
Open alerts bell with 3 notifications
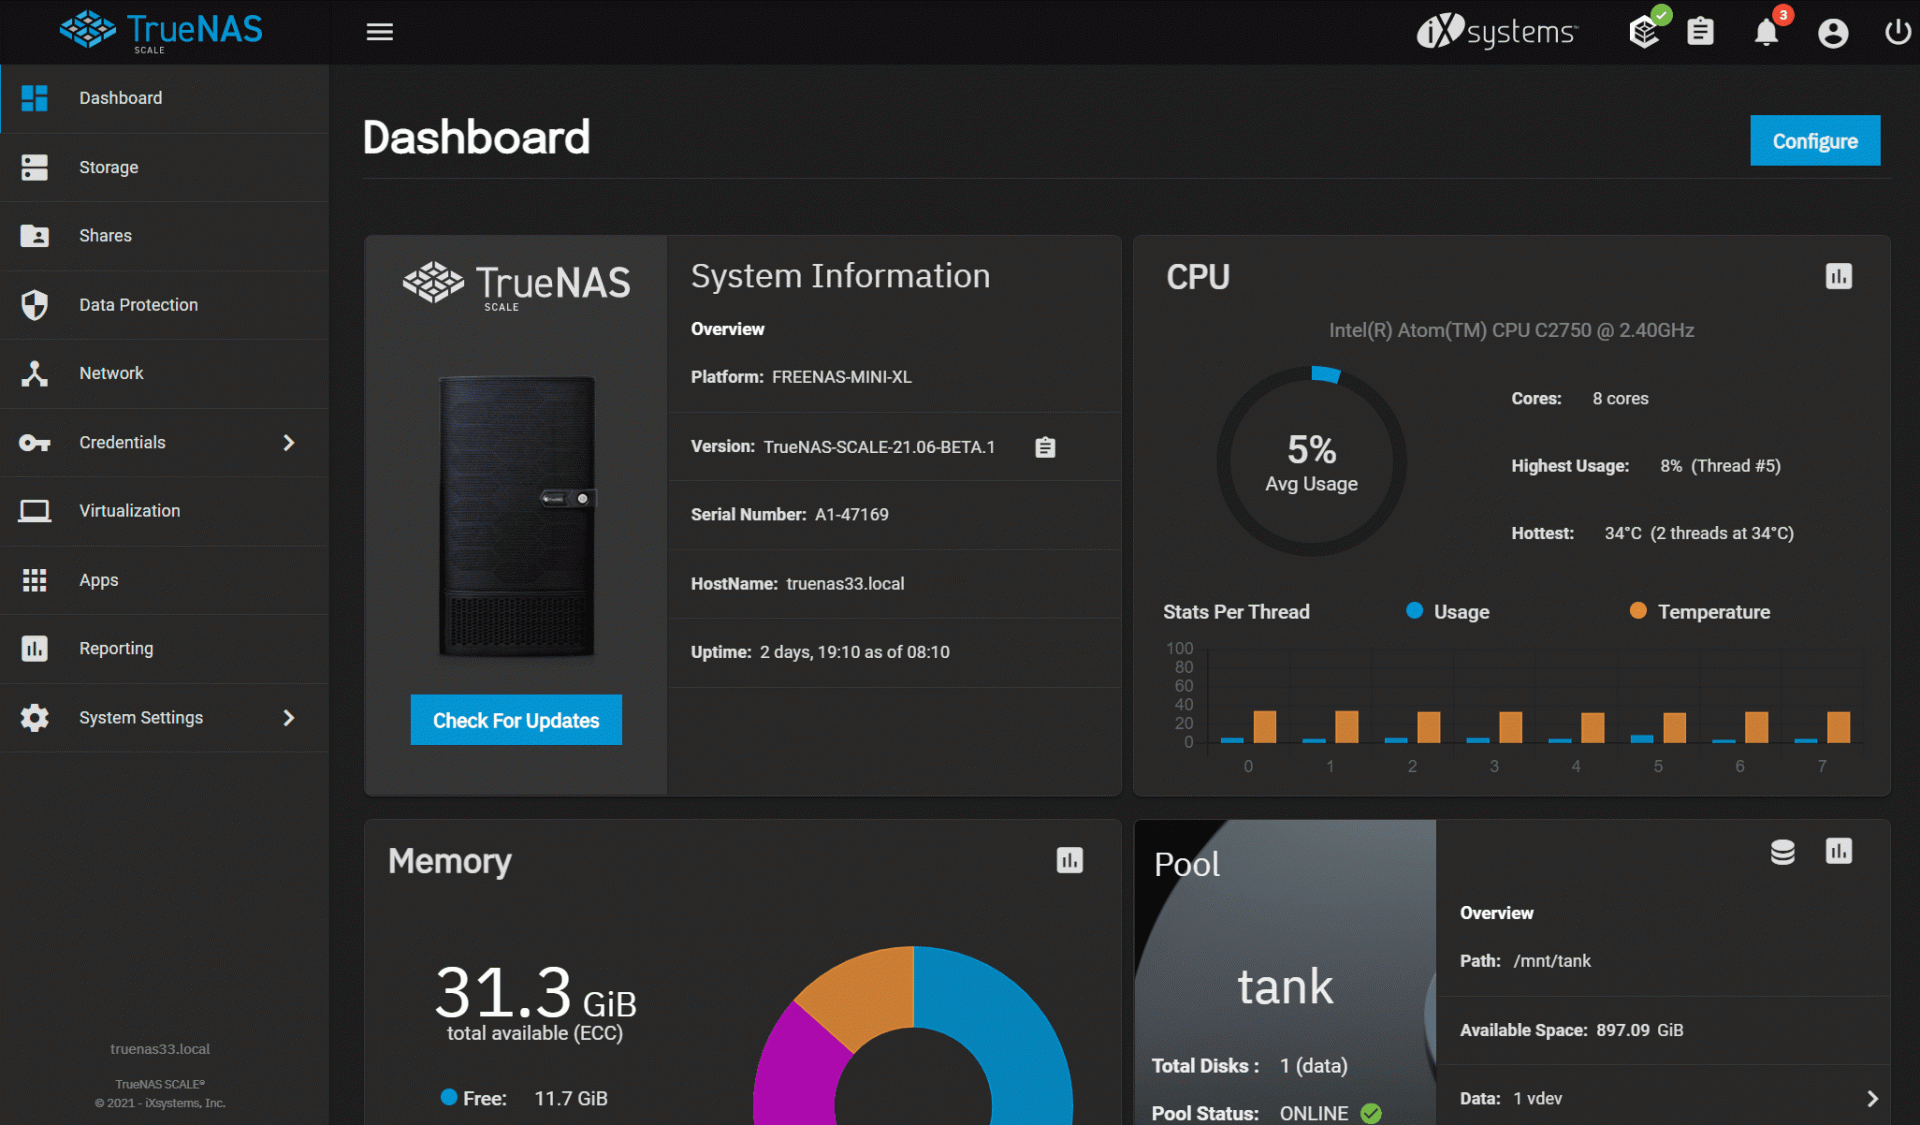coord(1768,32)
